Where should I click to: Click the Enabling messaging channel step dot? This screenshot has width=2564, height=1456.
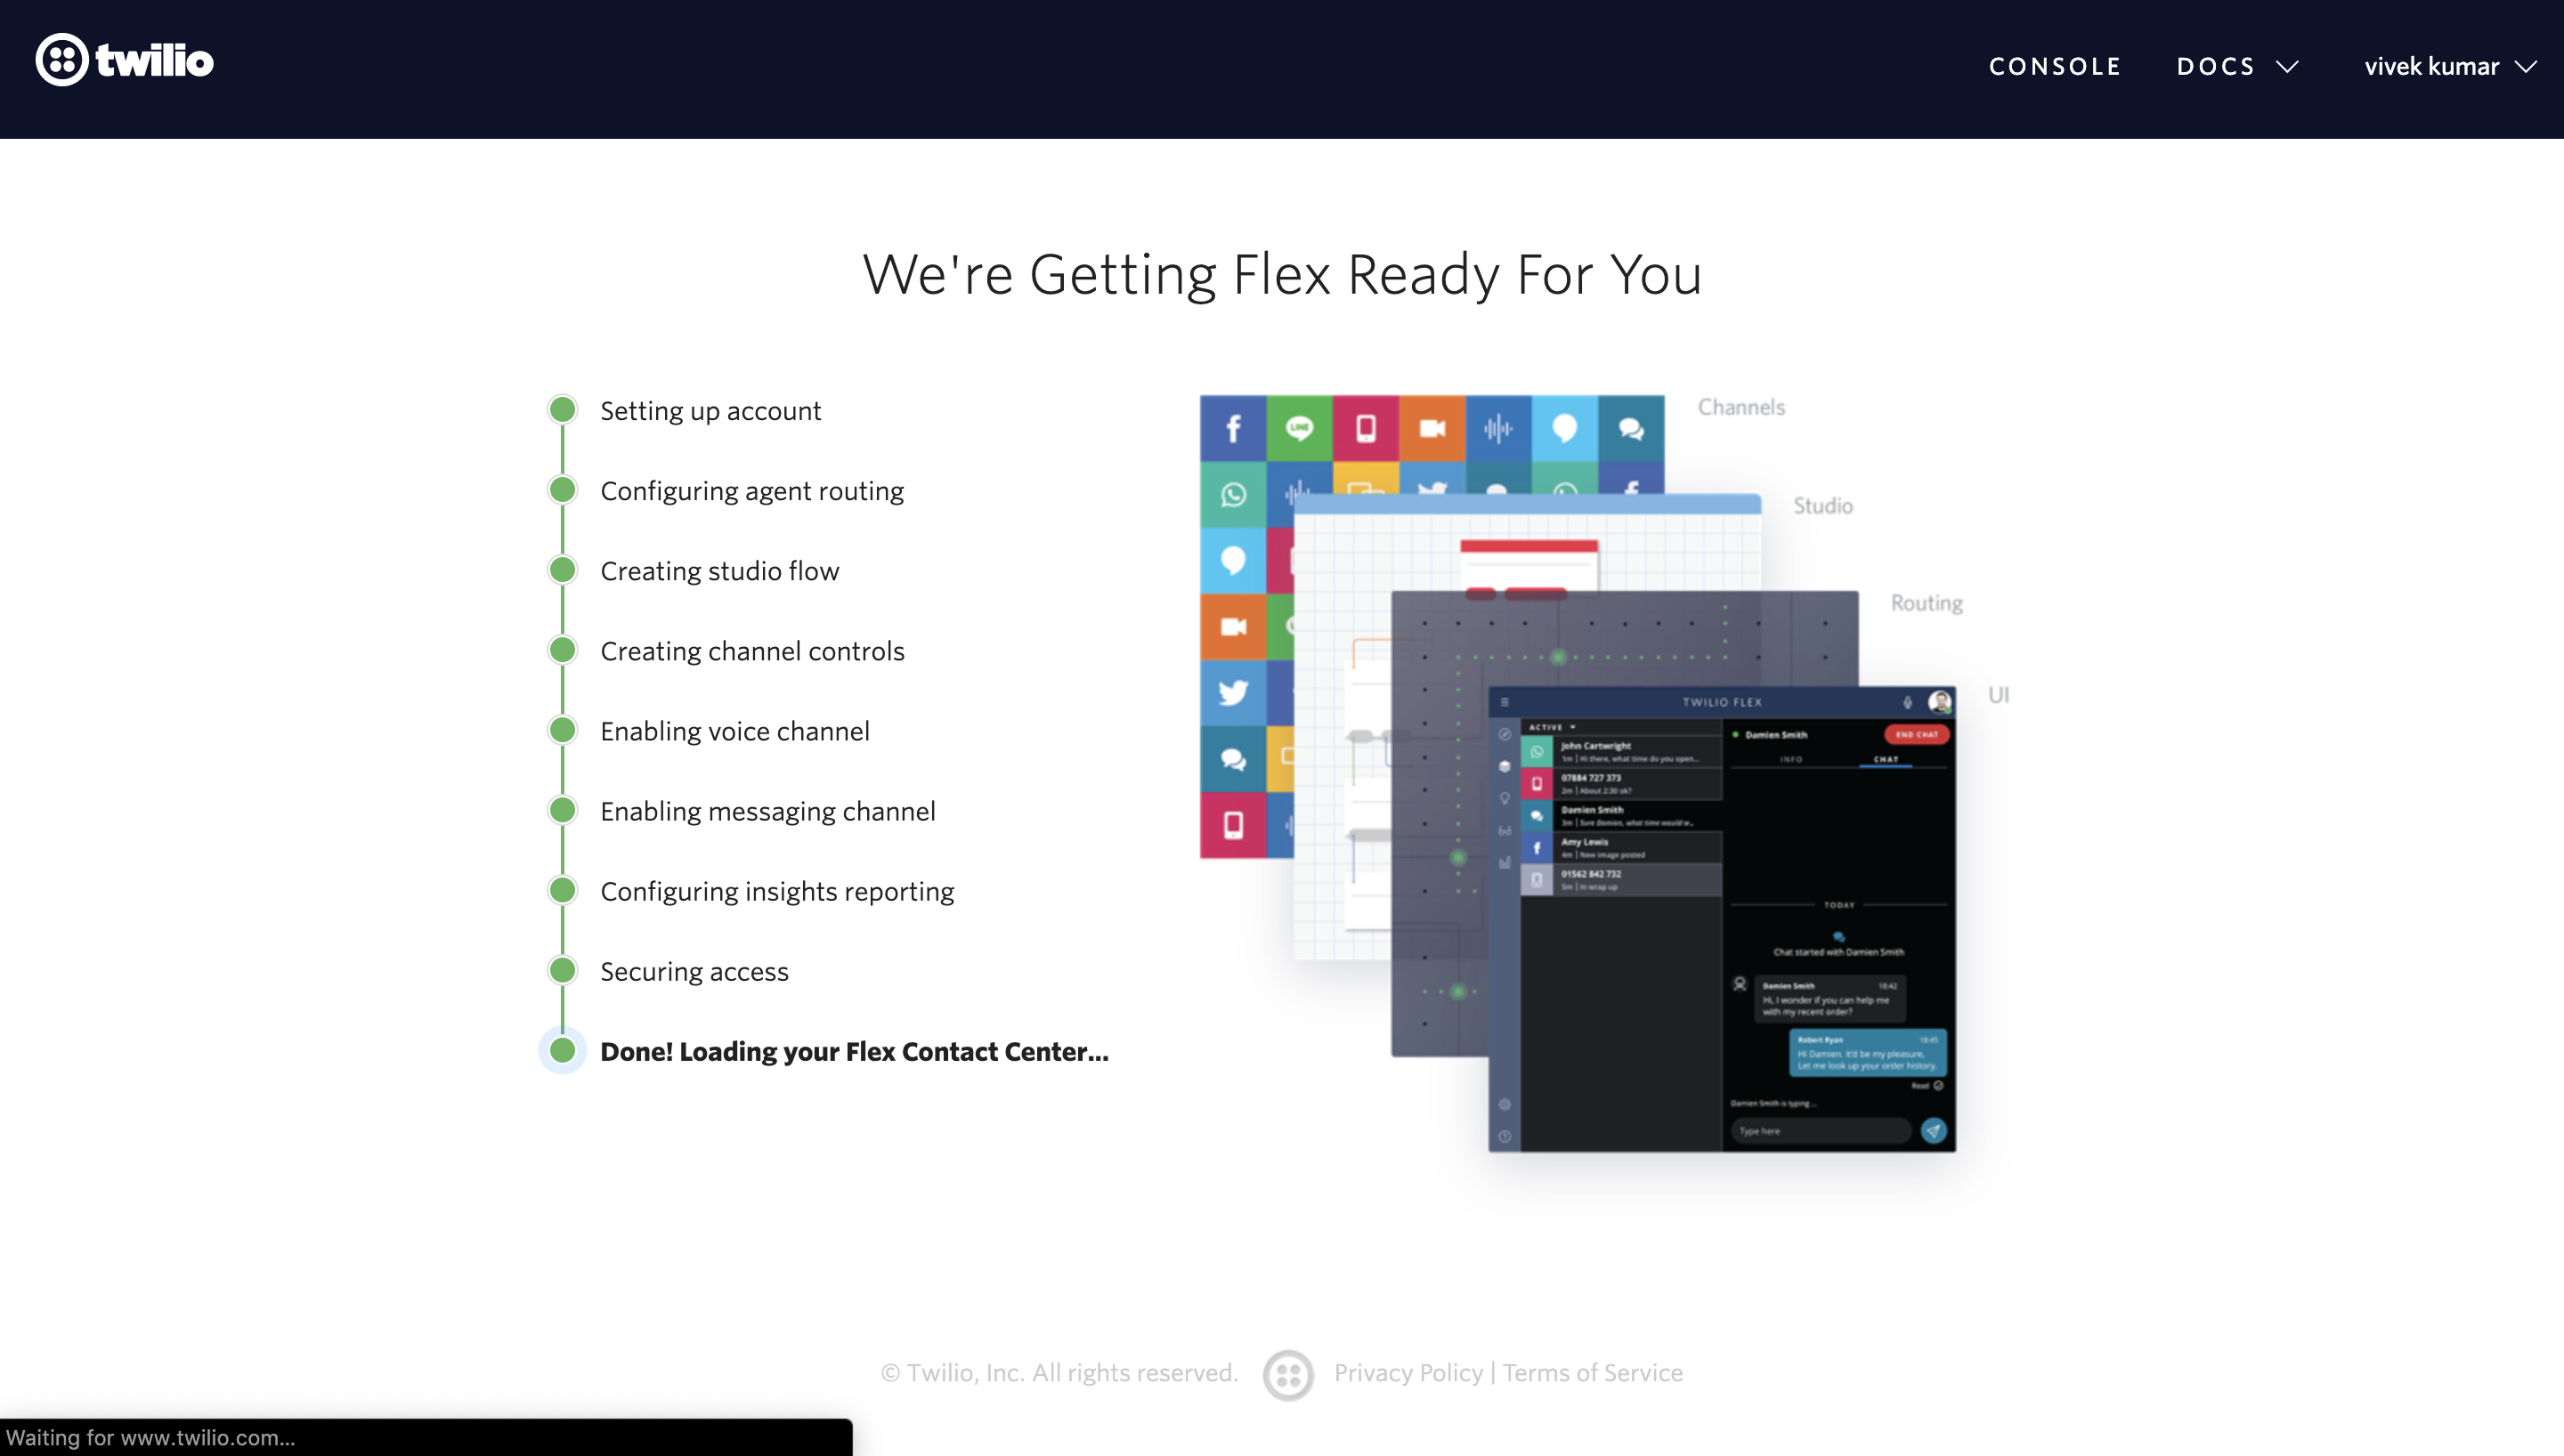563,810
